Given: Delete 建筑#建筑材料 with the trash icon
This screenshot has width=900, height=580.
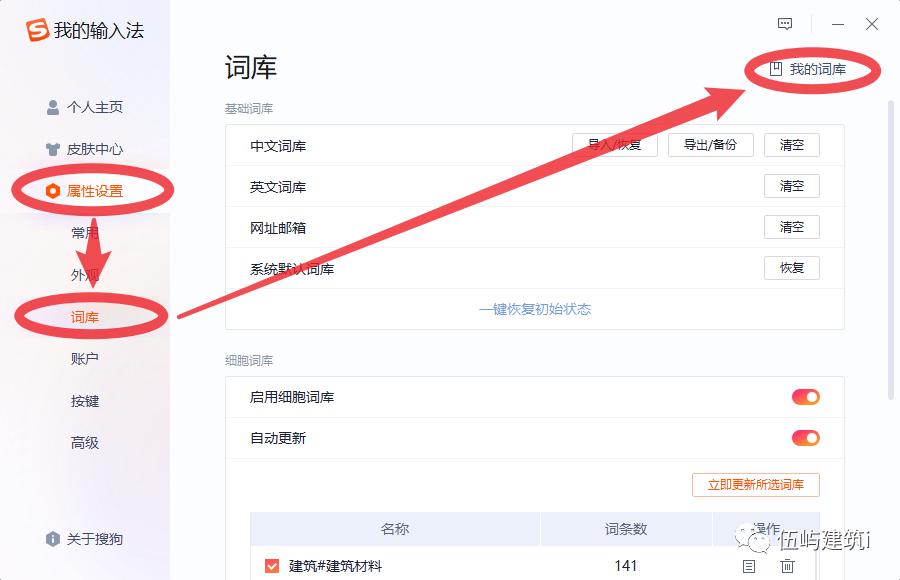Looking at the screenshot, I should [x=788, y=566].
